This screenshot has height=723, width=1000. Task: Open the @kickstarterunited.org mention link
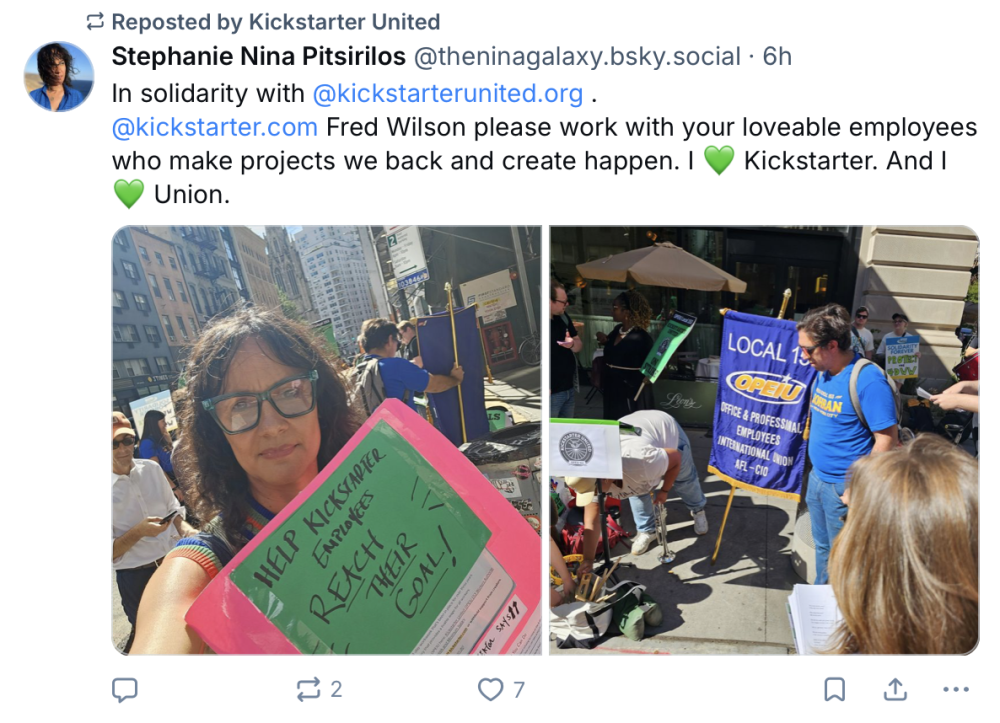[448, 94]
